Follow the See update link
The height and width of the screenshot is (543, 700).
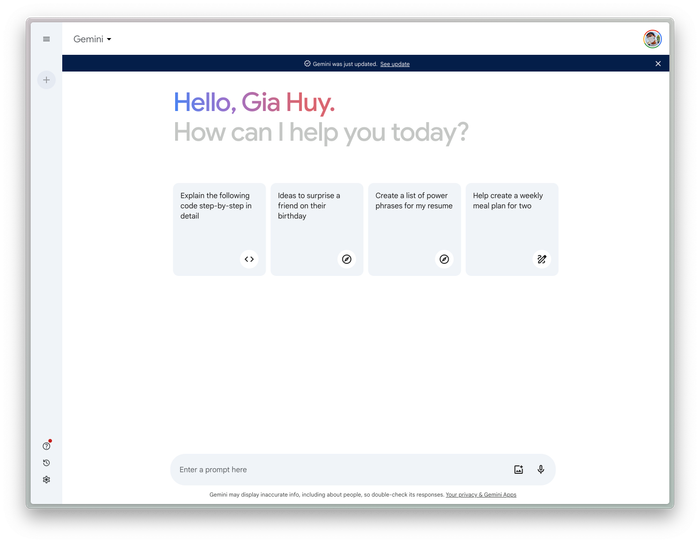click(x=395, y=64)
